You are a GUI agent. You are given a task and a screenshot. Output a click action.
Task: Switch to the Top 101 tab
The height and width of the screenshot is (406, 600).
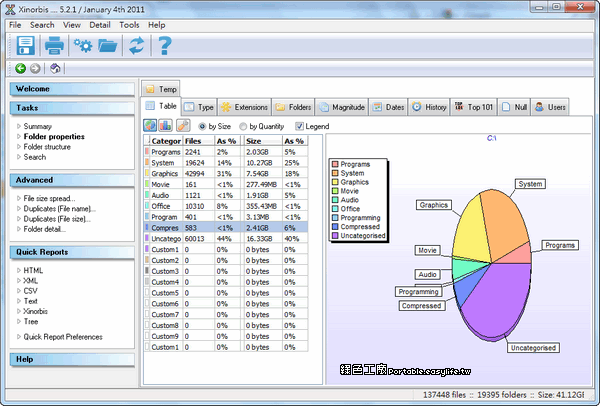point(474,107)
